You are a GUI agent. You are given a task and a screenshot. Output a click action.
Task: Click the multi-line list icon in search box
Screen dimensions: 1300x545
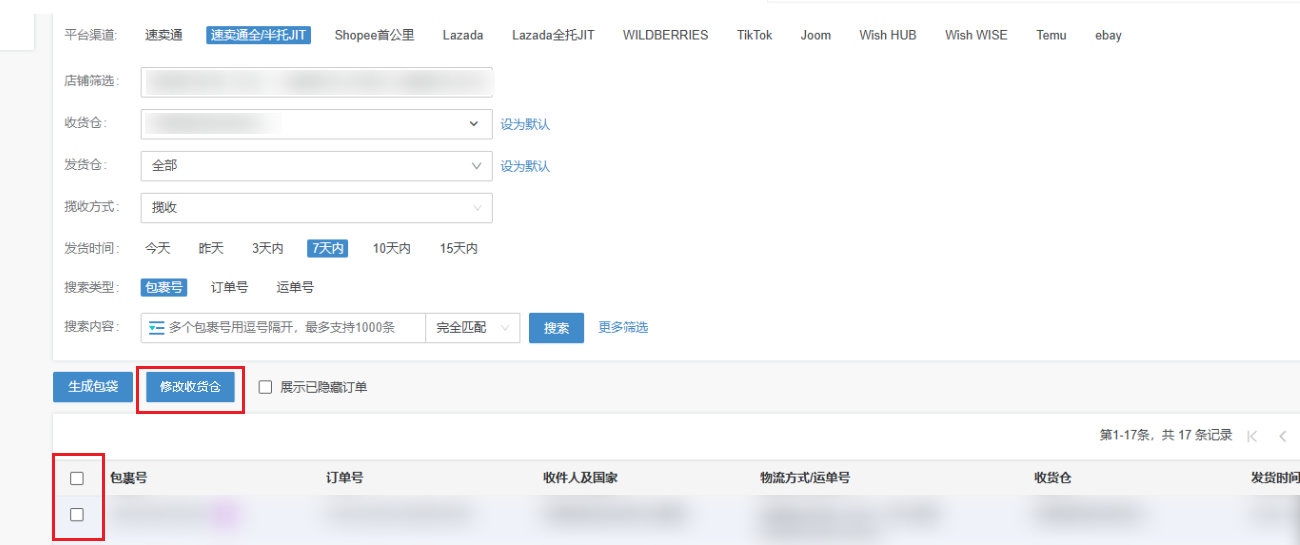pos(156,328)
